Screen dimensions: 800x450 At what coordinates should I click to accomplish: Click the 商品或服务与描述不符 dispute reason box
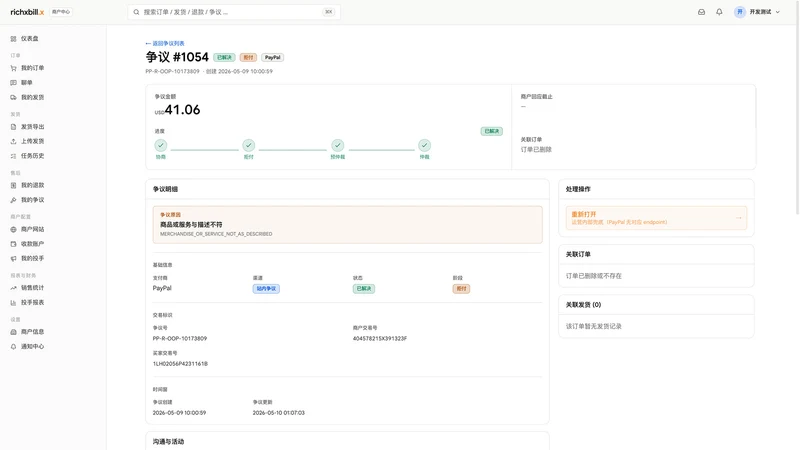pos(347,224)
